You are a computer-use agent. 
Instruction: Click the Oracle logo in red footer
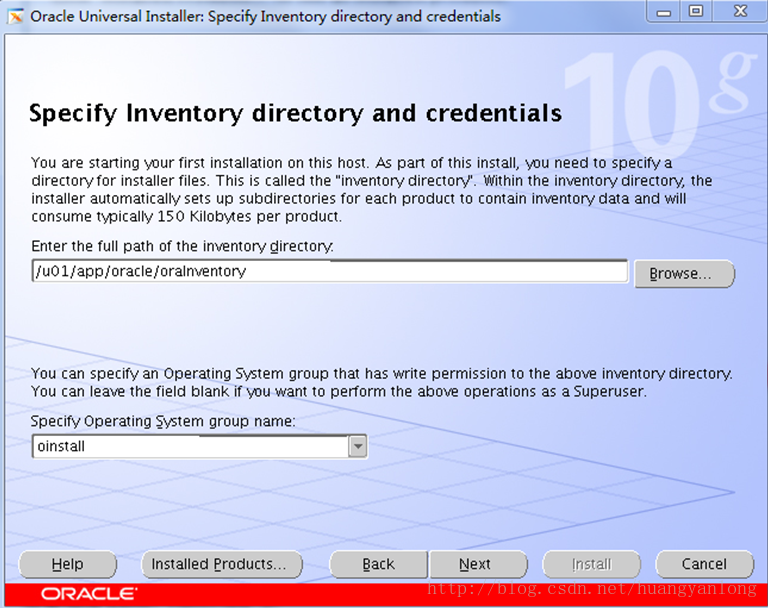tap(89, 594)
